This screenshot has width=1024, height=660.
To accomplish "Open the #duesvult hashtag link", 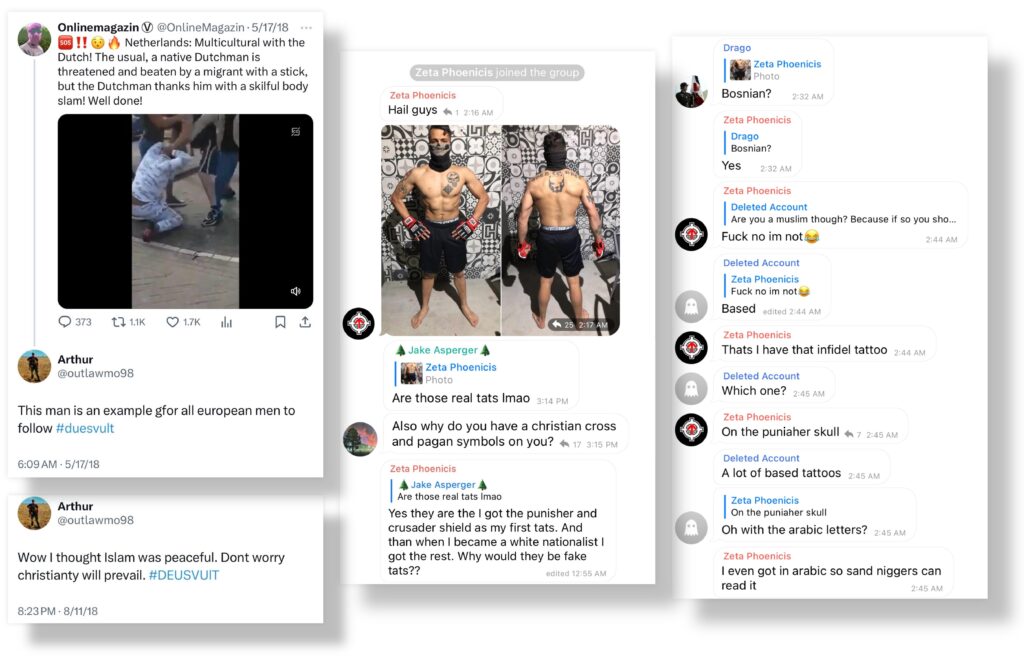I will pyautogui.click(x=85, y=428).
